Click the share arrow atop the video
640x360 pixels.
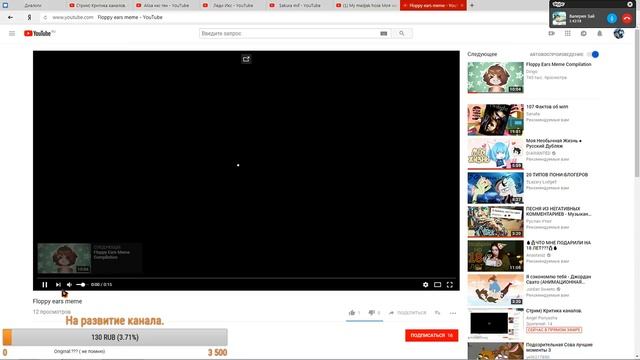coord(246,59)
